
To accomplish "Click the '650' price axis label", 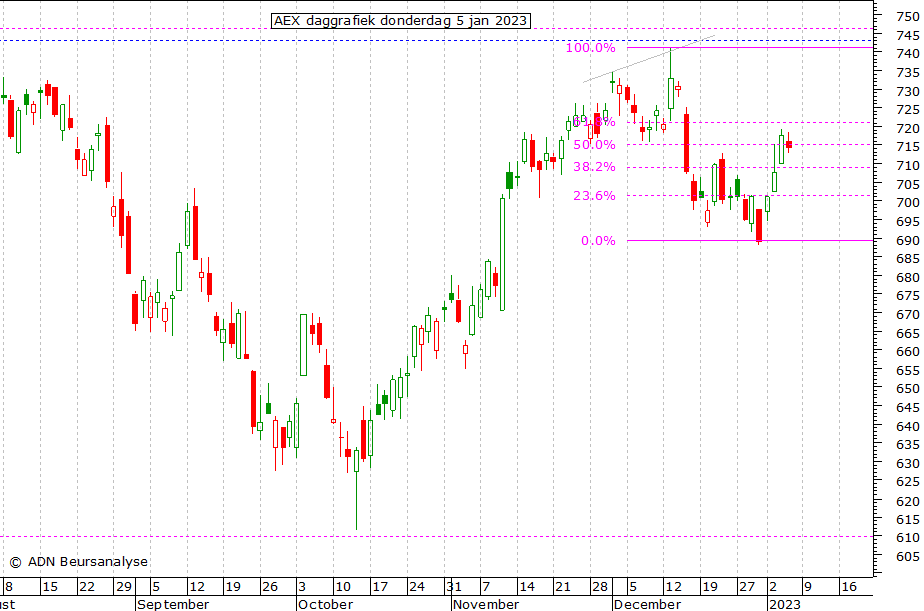I will click(908, 389).
